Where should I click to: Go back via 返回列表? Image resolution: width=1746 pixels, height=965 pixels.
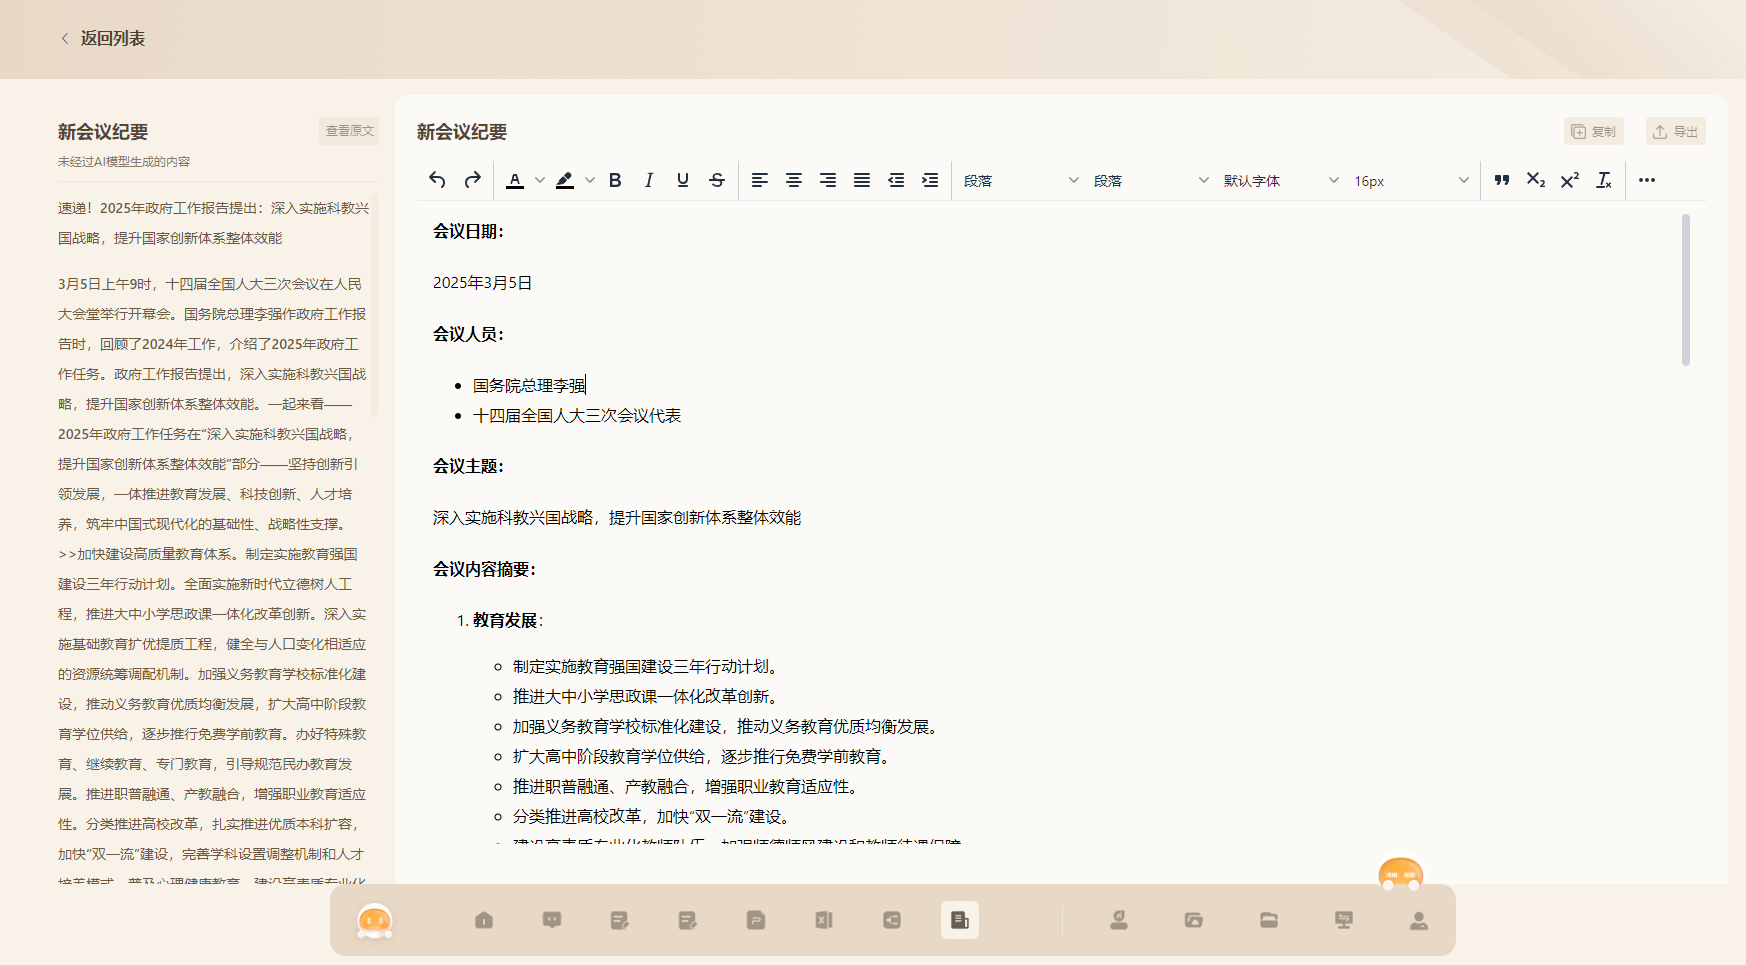point(103,39)
